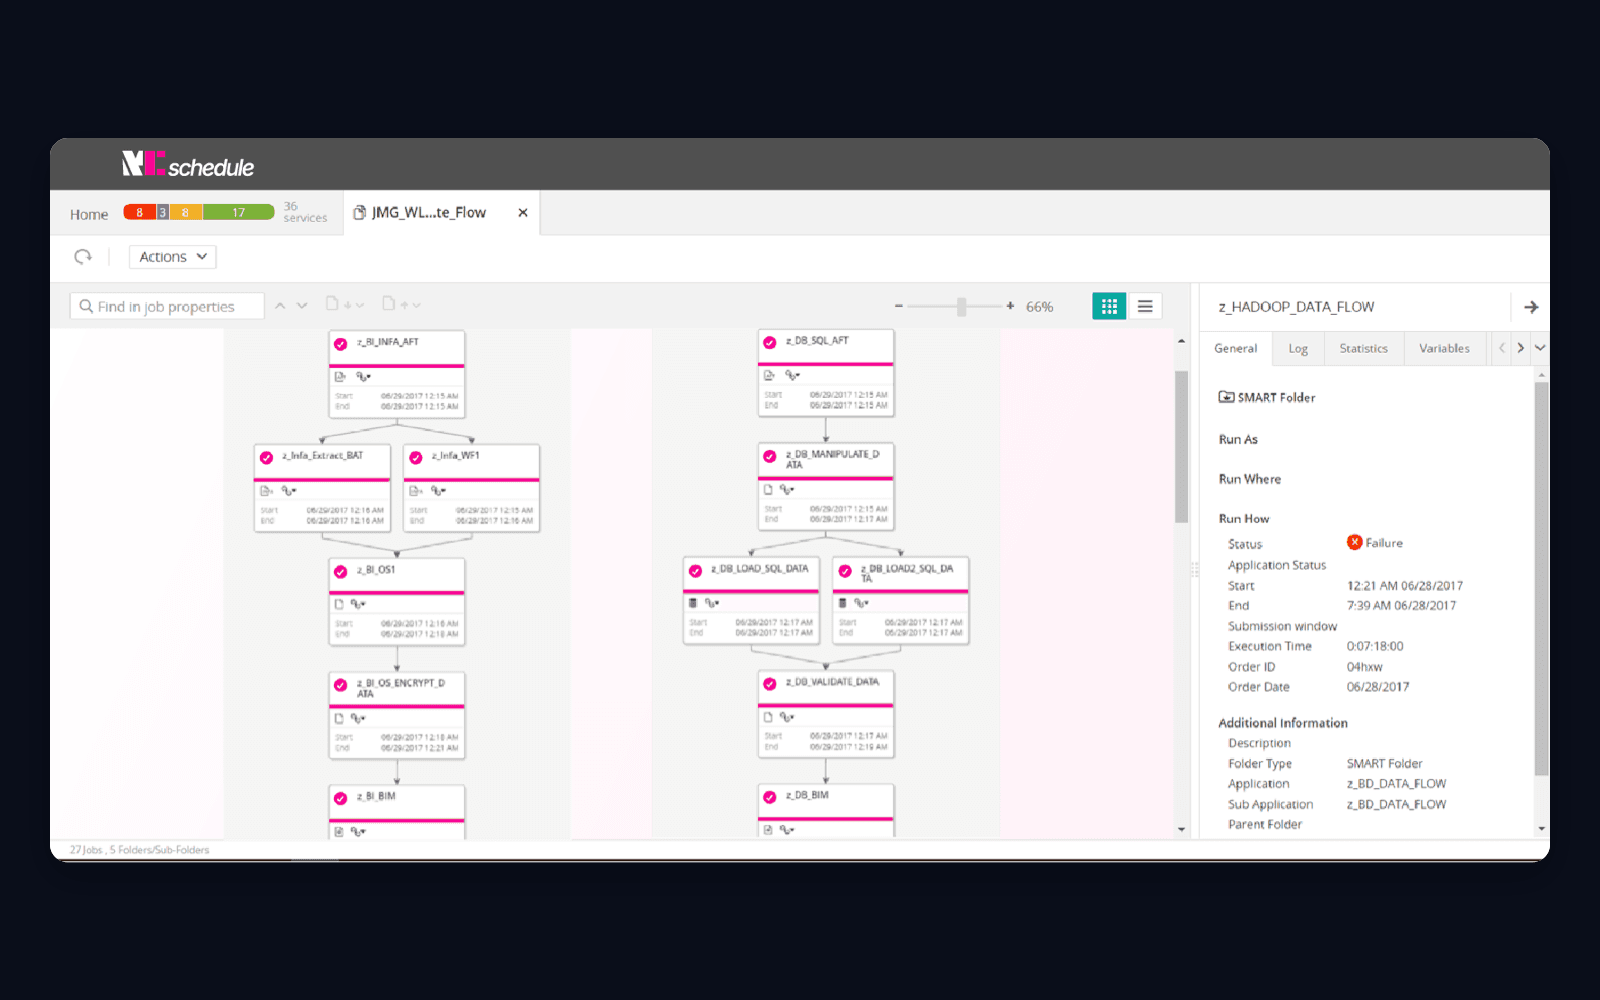
Task: Click the z_DB_LOAD2_SQL_DATA status checkmark
Action: coord(844,571)
